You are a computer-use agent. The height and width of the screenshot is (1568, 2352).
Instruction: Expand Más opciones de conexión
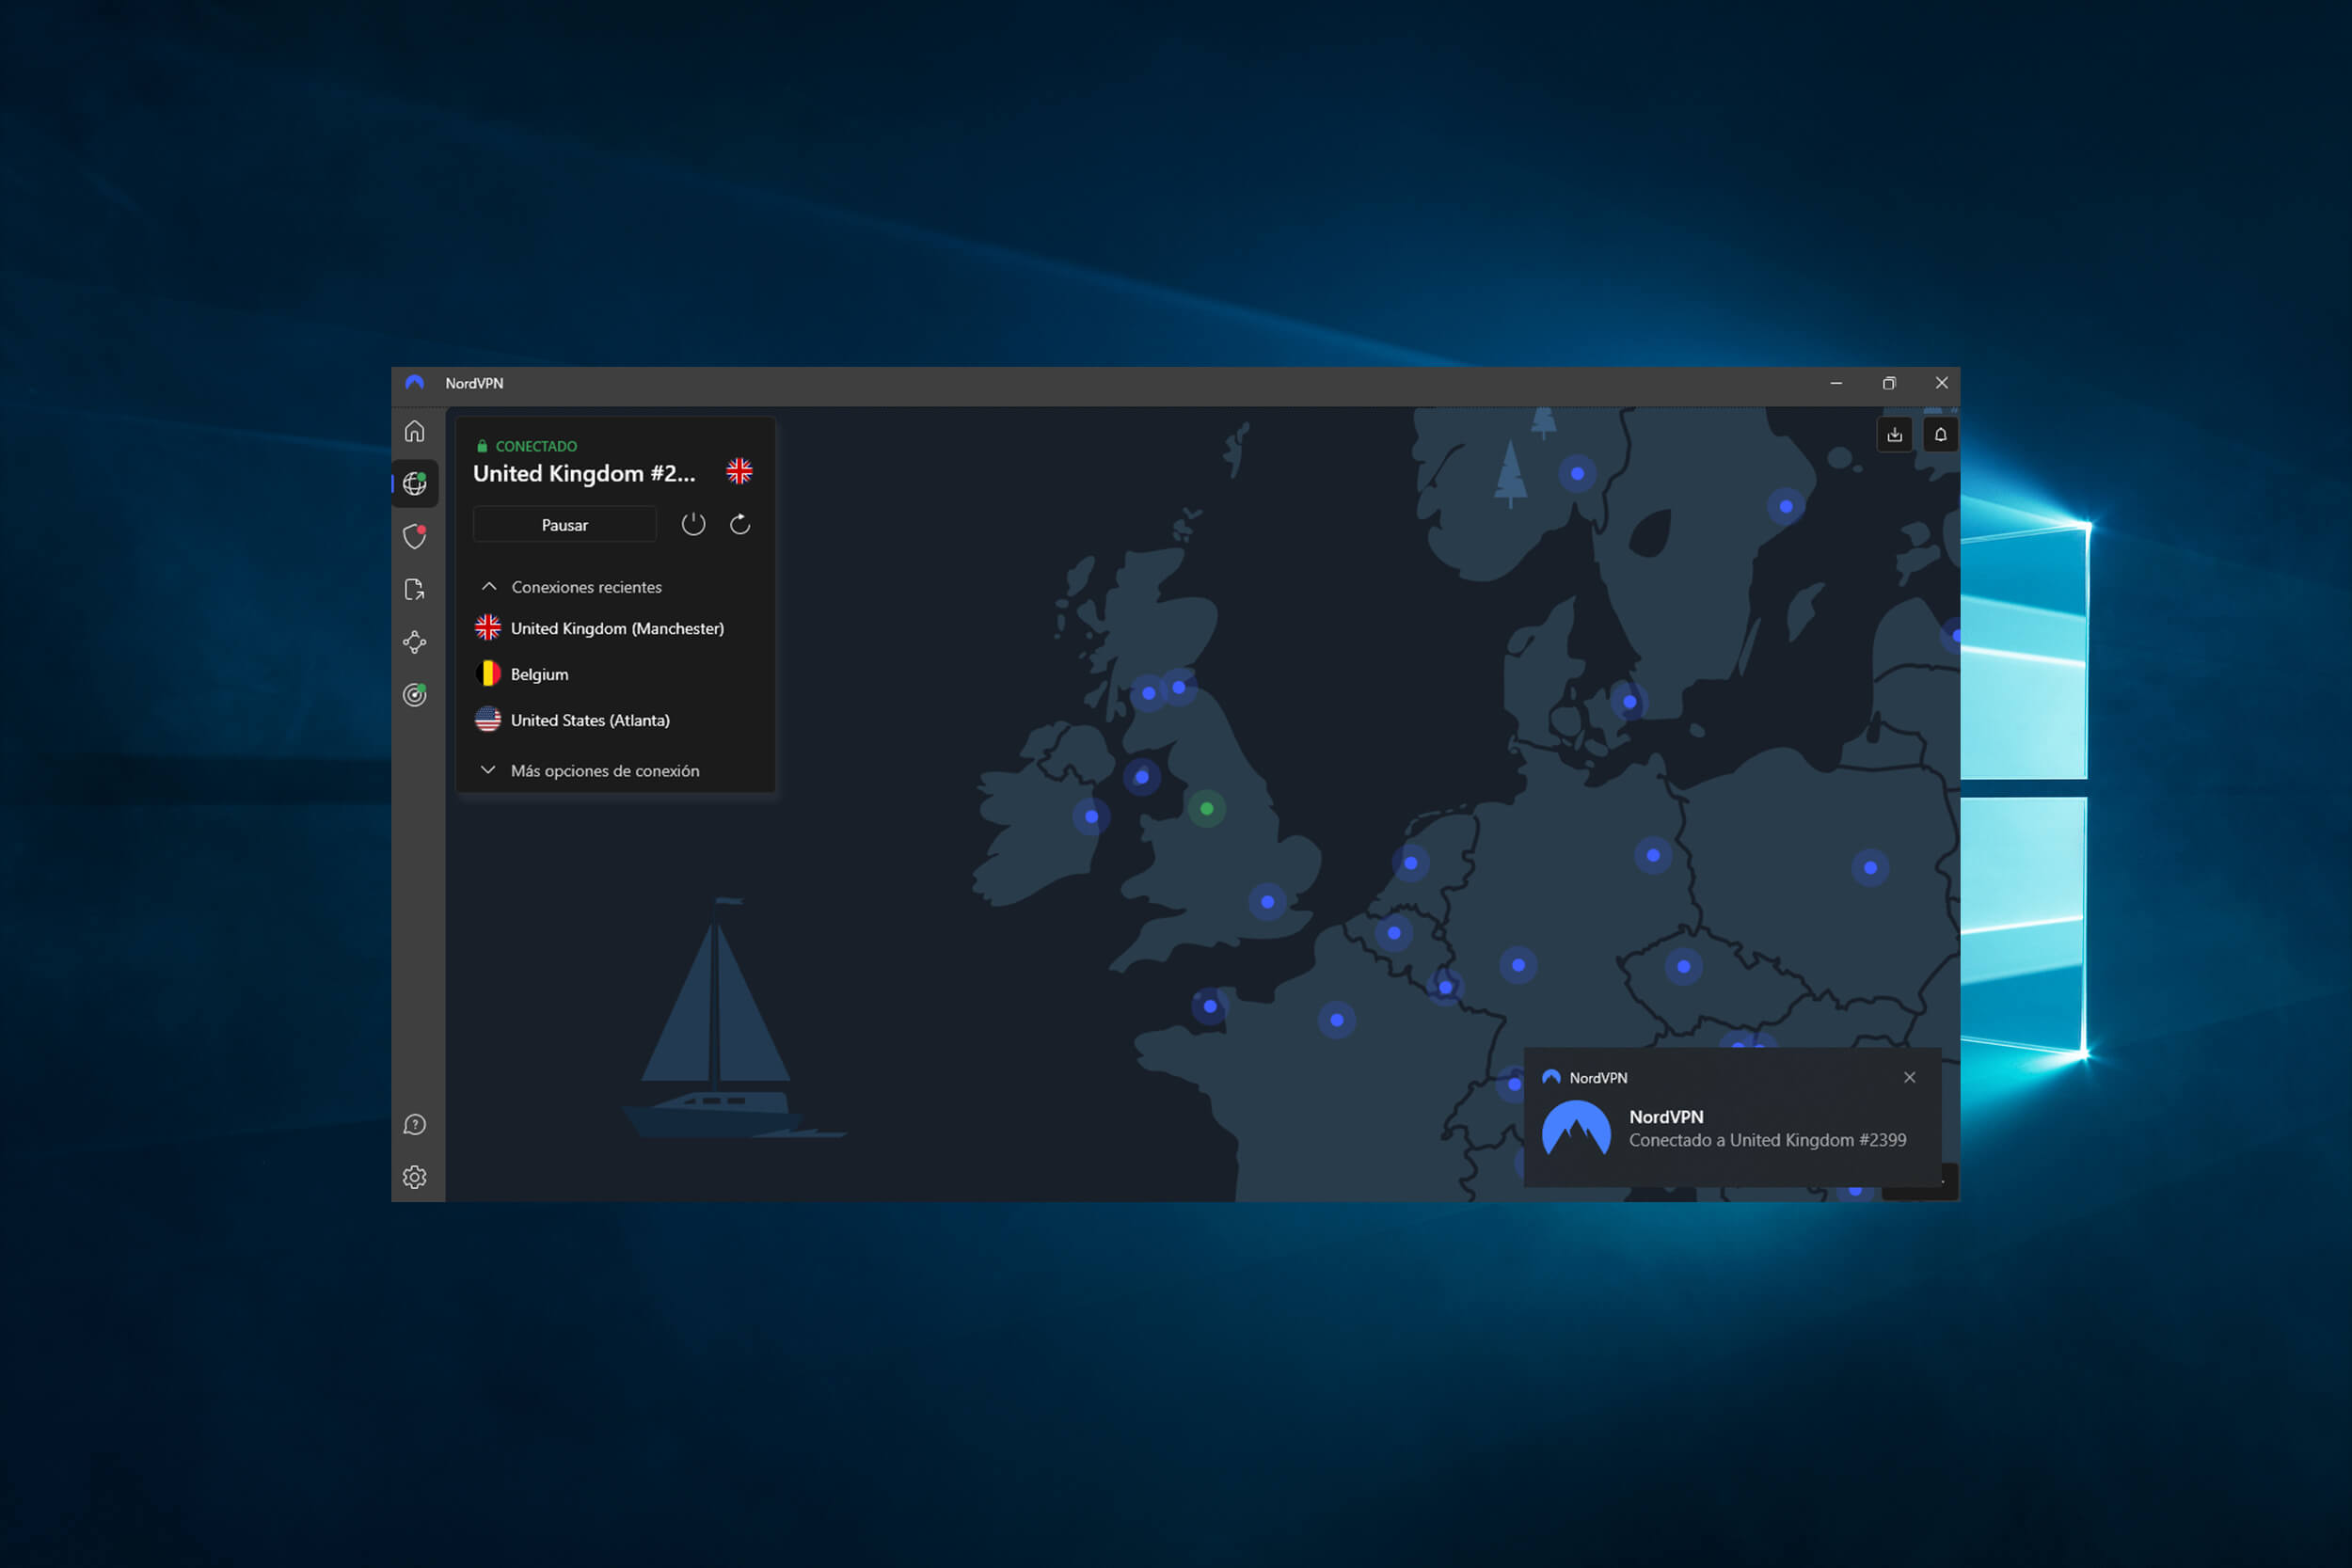click(590, 771)
